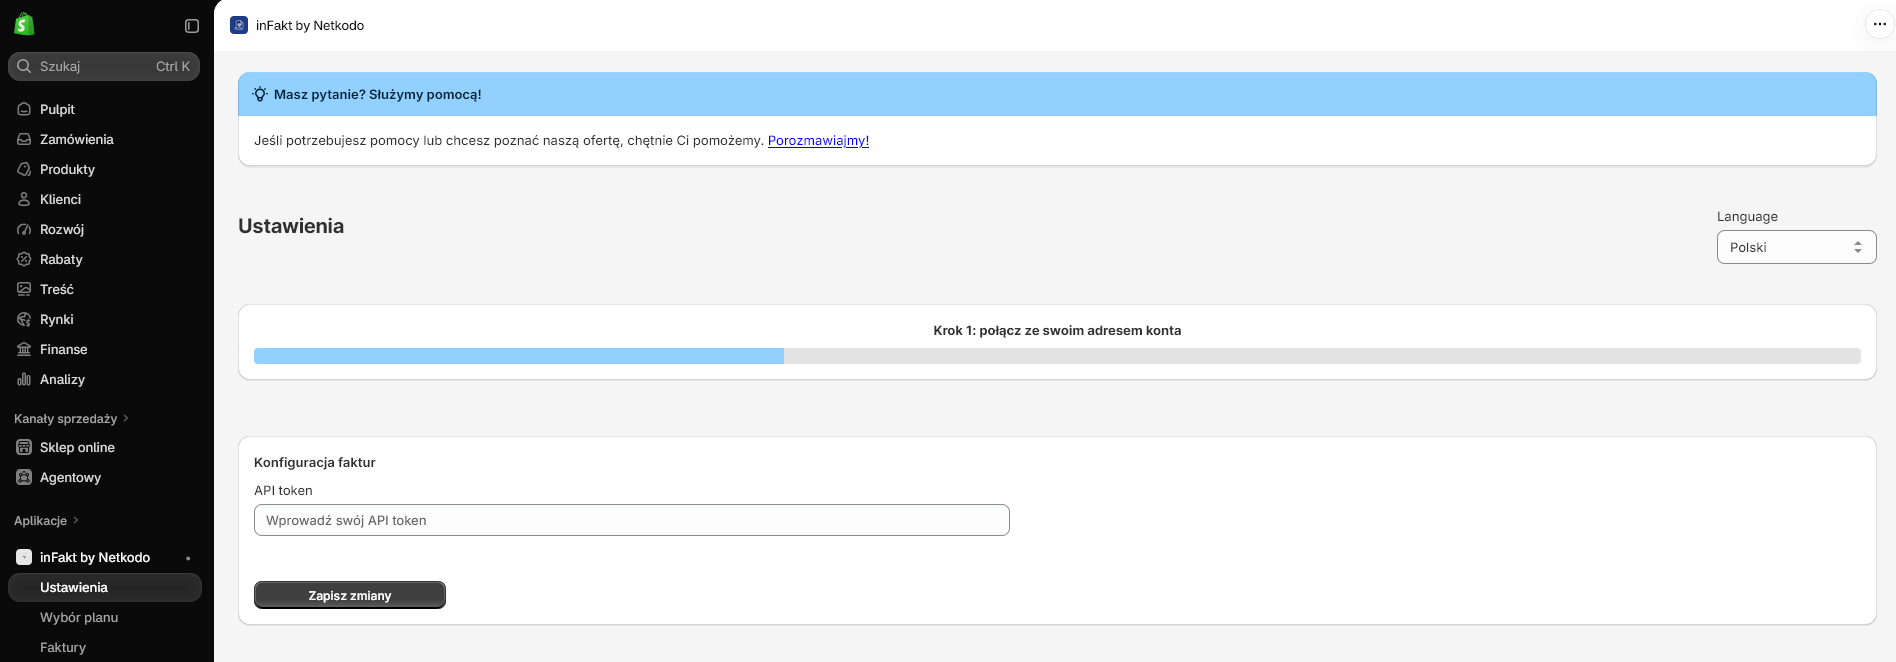Click the Rozwój icon
The image size is (1896, 662).
tap(24, 229)
